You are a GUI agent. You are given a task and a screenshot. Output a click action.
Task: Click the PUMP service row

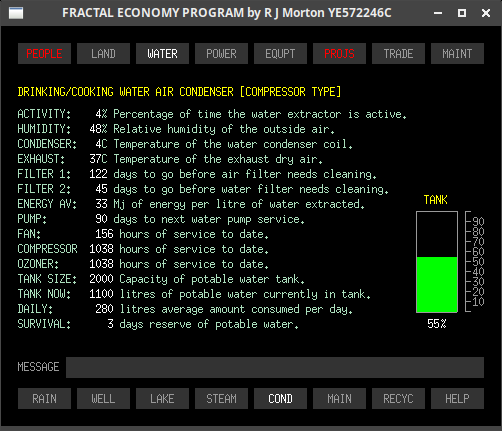pos(161,219)
